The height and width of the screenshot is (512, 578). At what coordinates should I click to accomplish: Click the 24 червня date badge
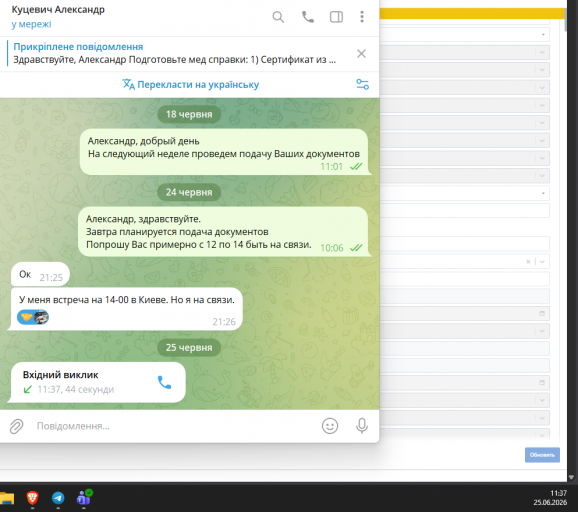point(189,192)
